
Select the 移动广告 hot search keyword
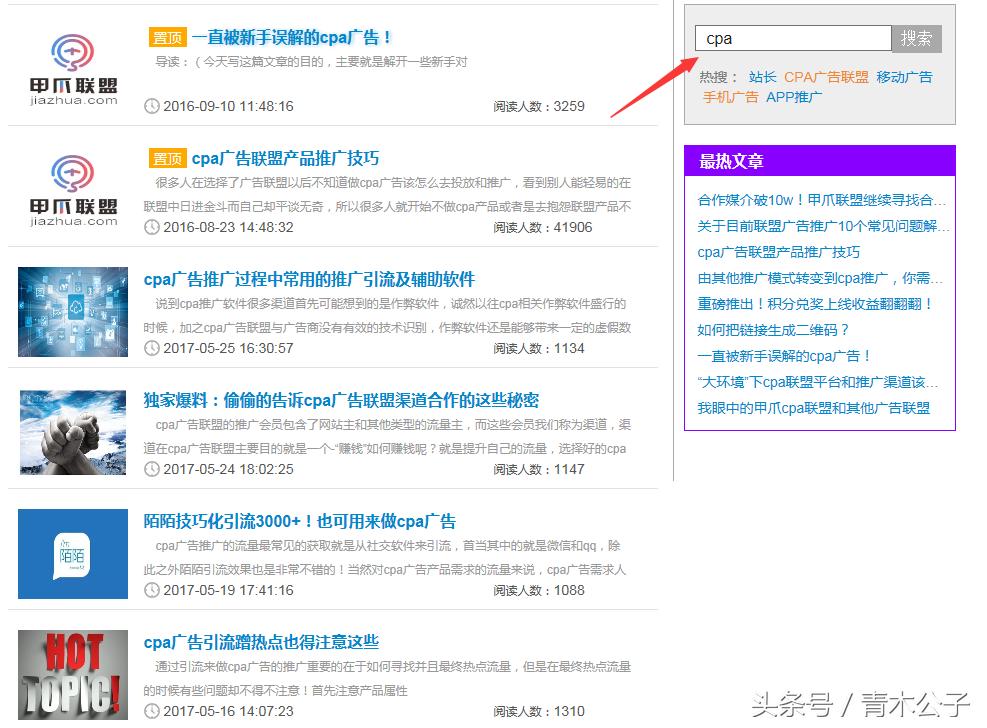coord(903,76)
